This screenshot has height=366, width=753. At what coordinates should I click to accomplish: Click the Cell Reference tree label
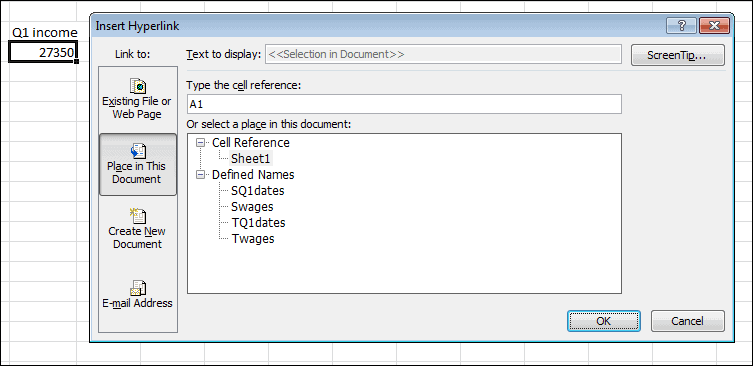pyautogui.click(x=251, y=143)
